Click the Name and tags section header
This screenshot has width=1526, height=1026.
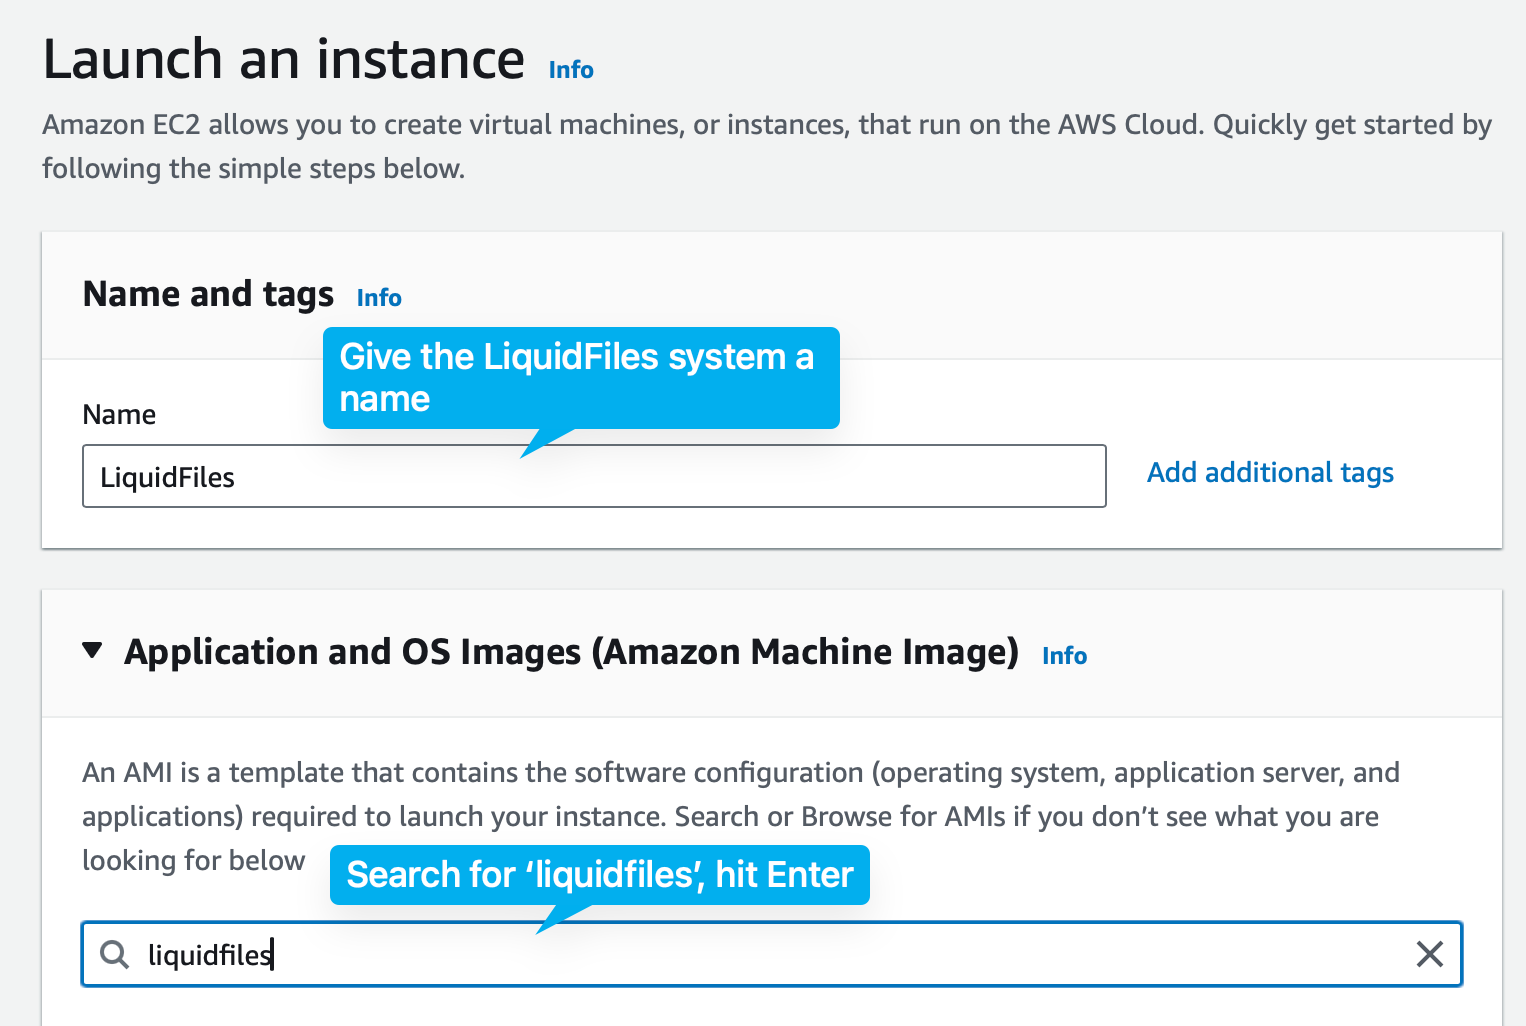(x=208, y=293)
